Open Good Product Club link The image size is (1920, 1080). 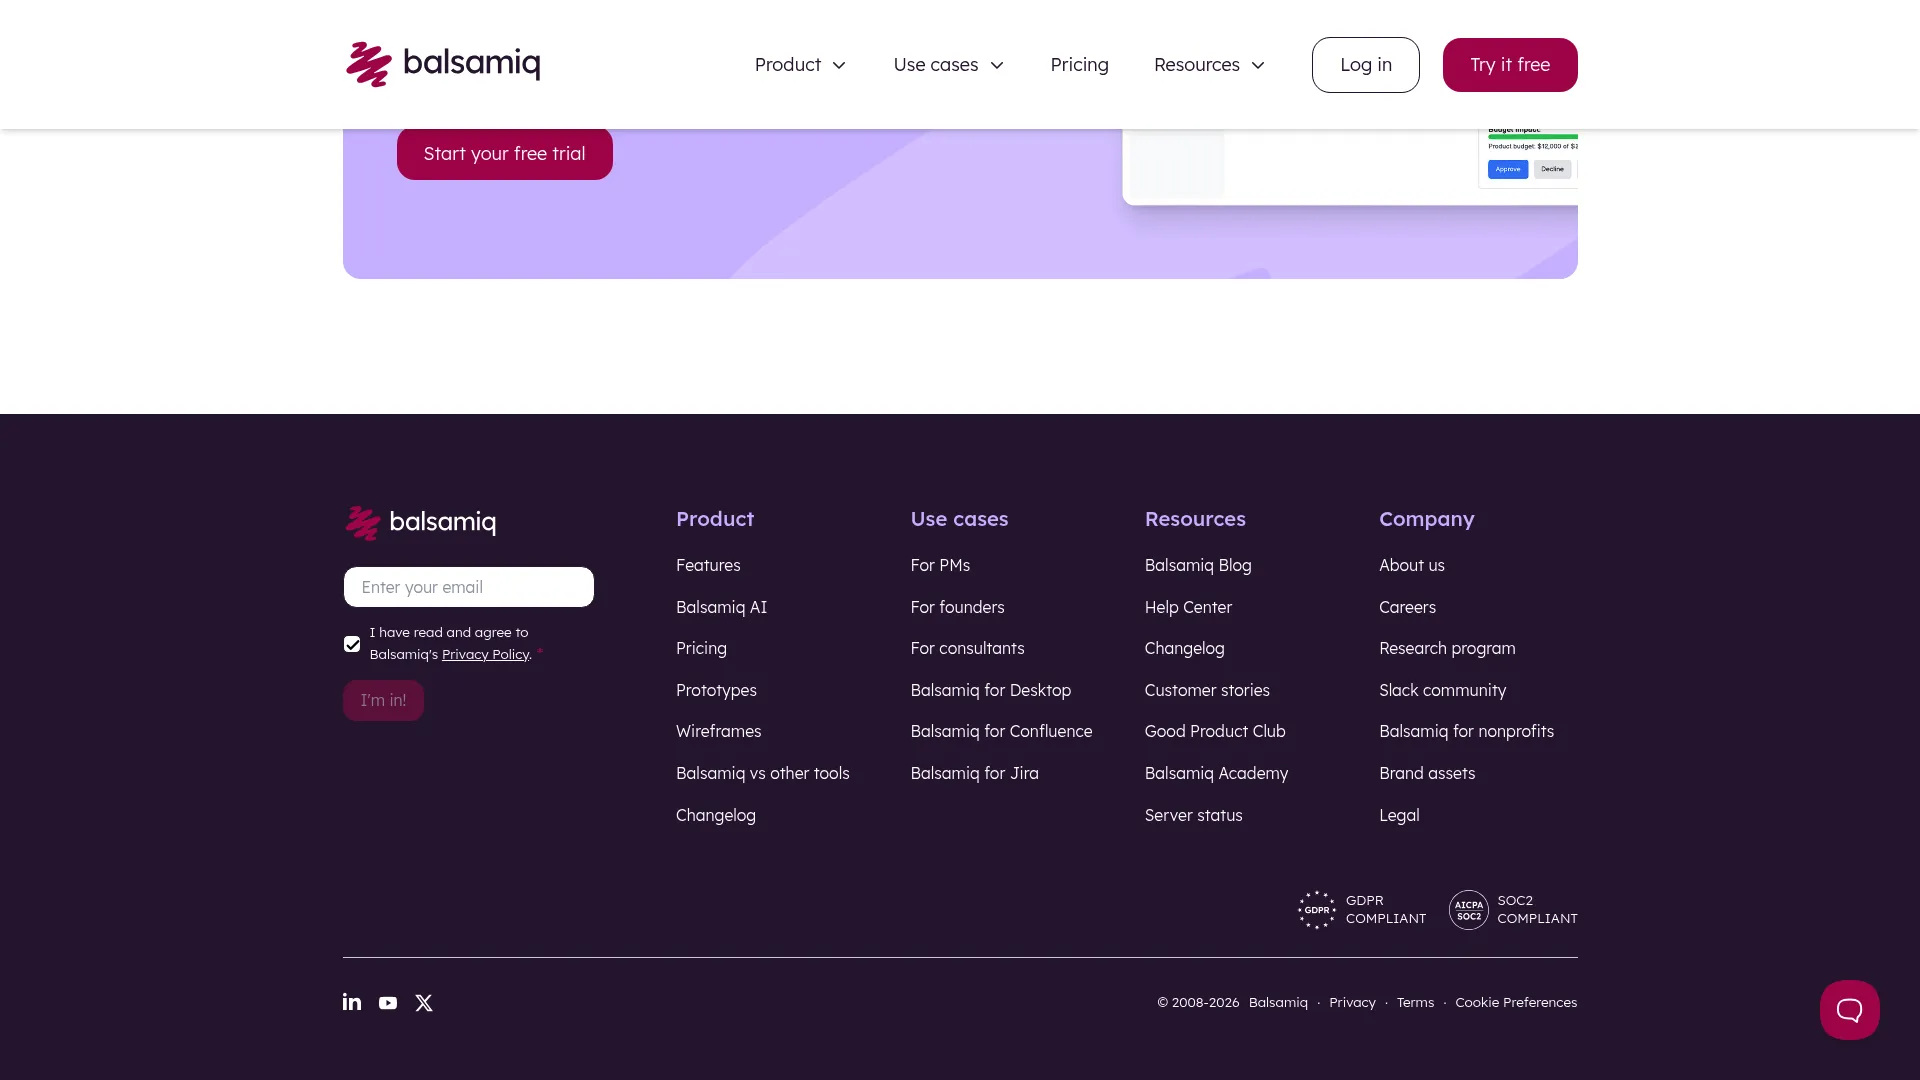(1215, 731)
